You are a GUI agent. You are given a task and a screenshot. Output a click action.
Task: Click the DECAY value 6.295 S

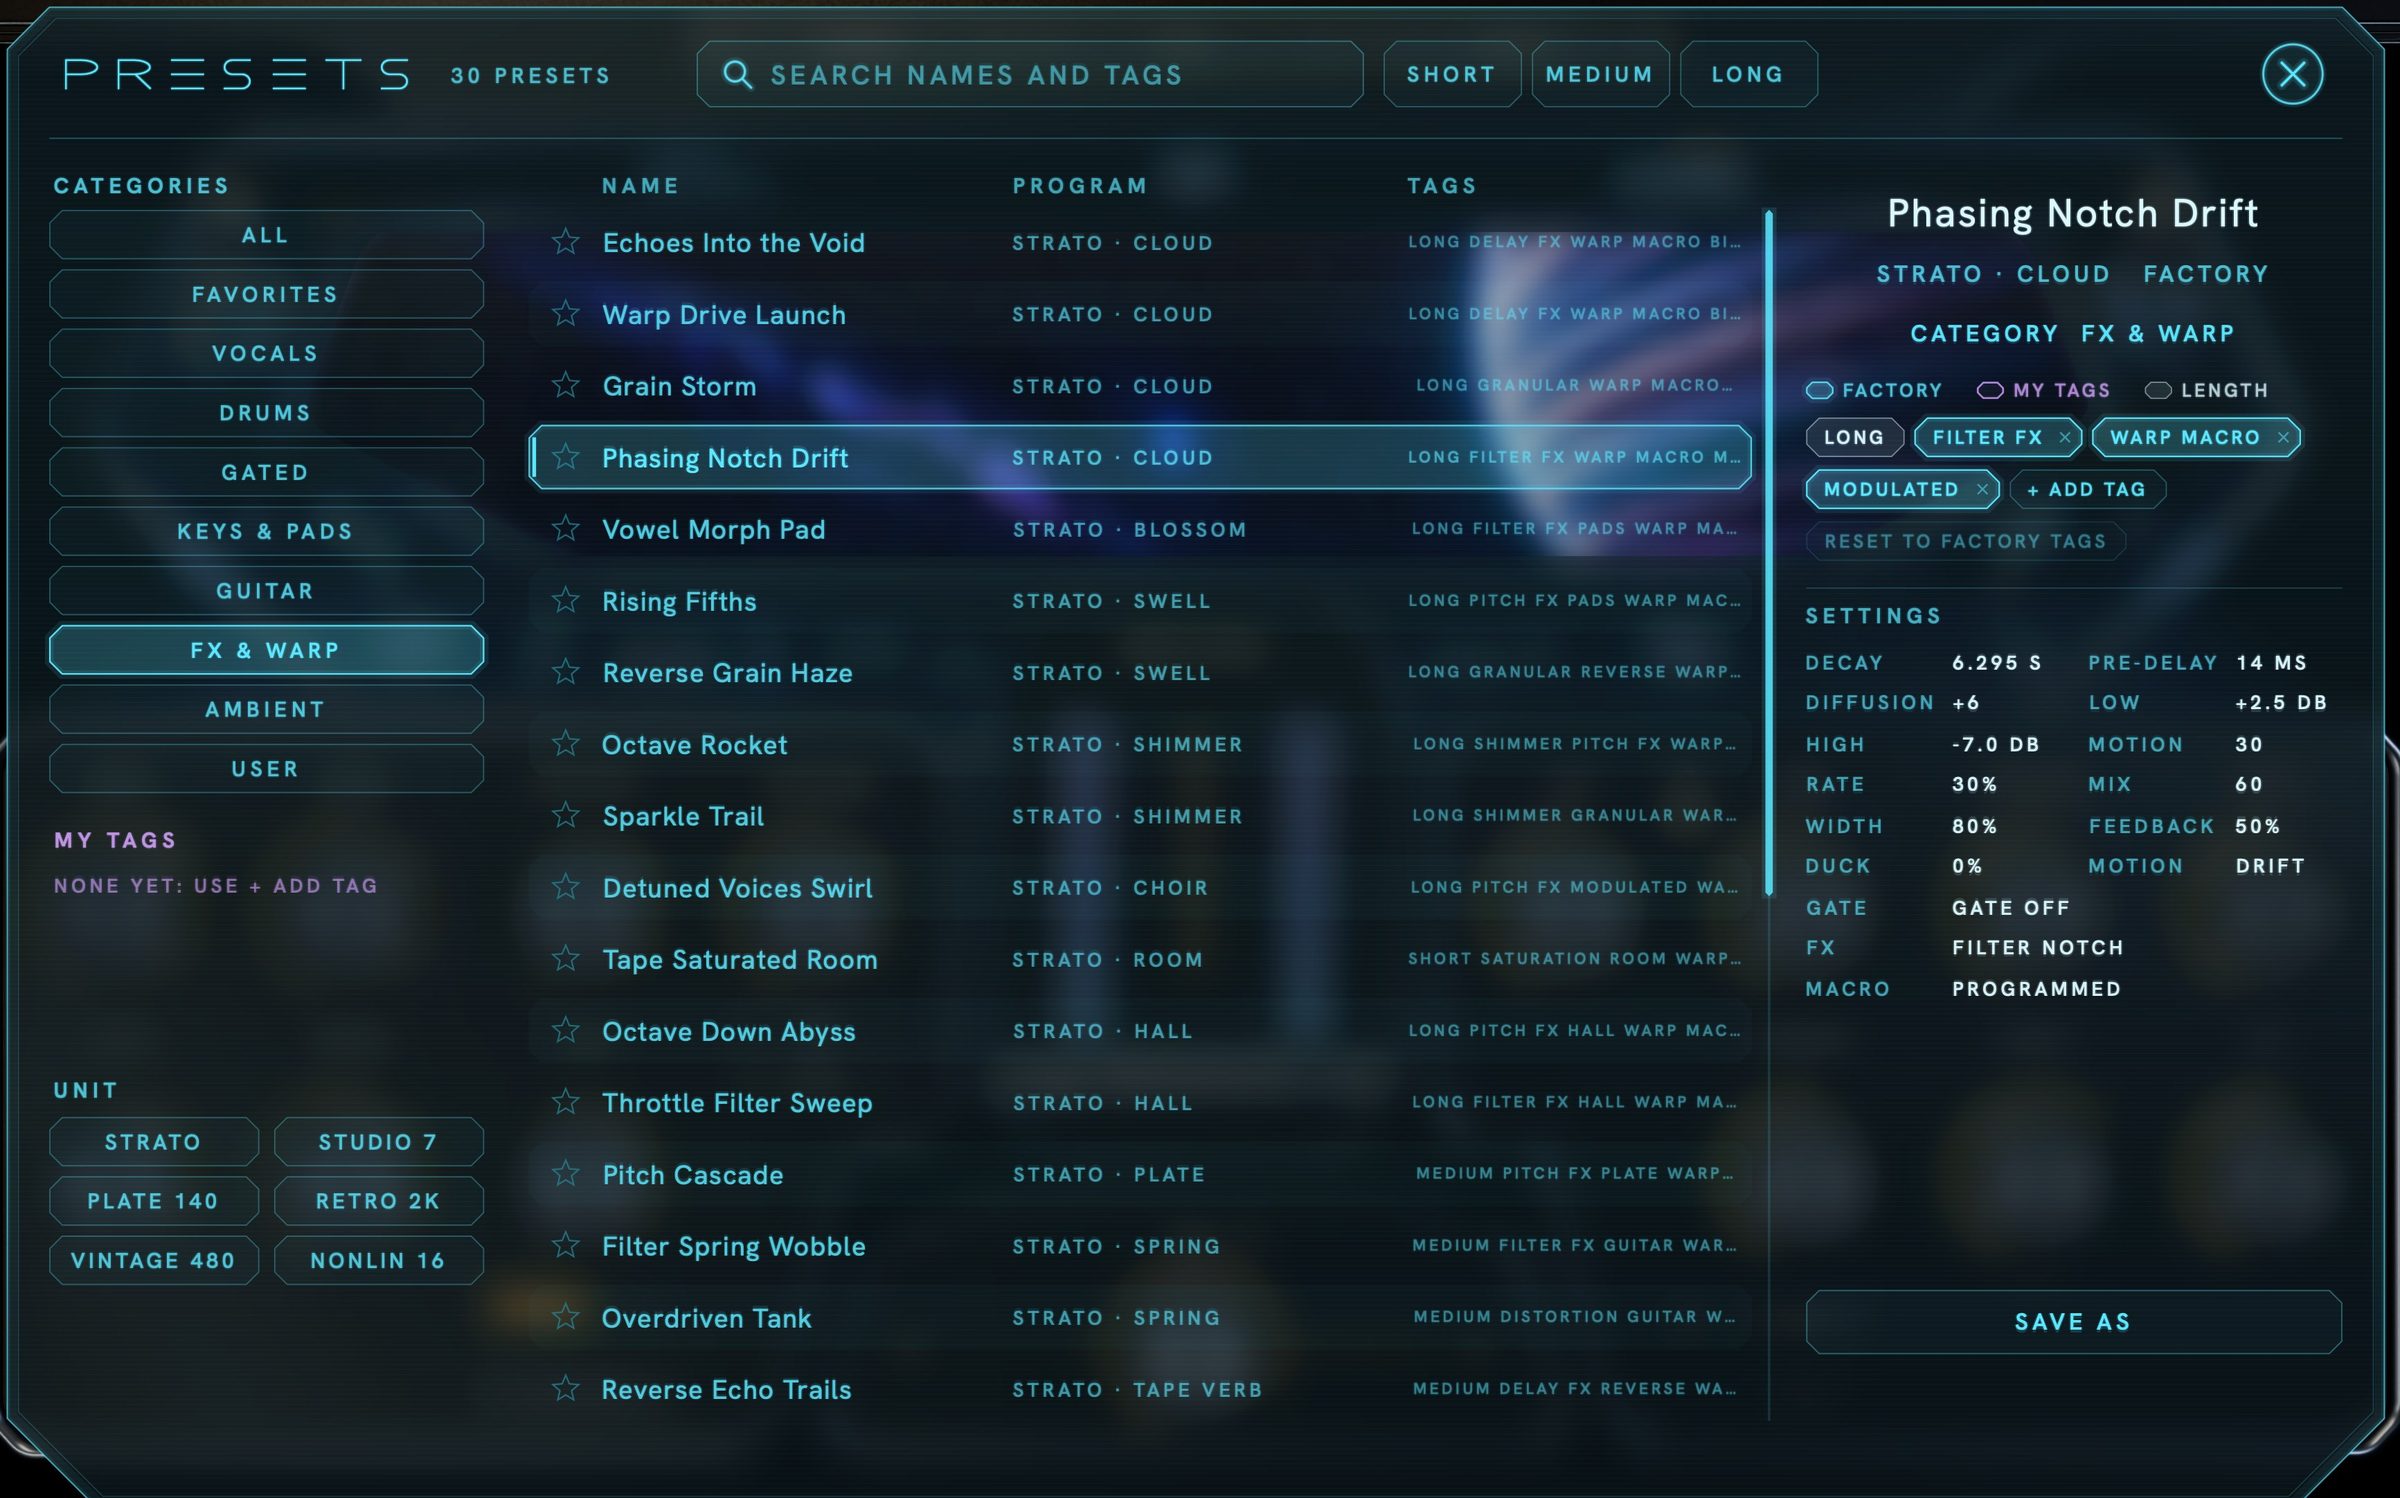click(x=1997, y=663)
